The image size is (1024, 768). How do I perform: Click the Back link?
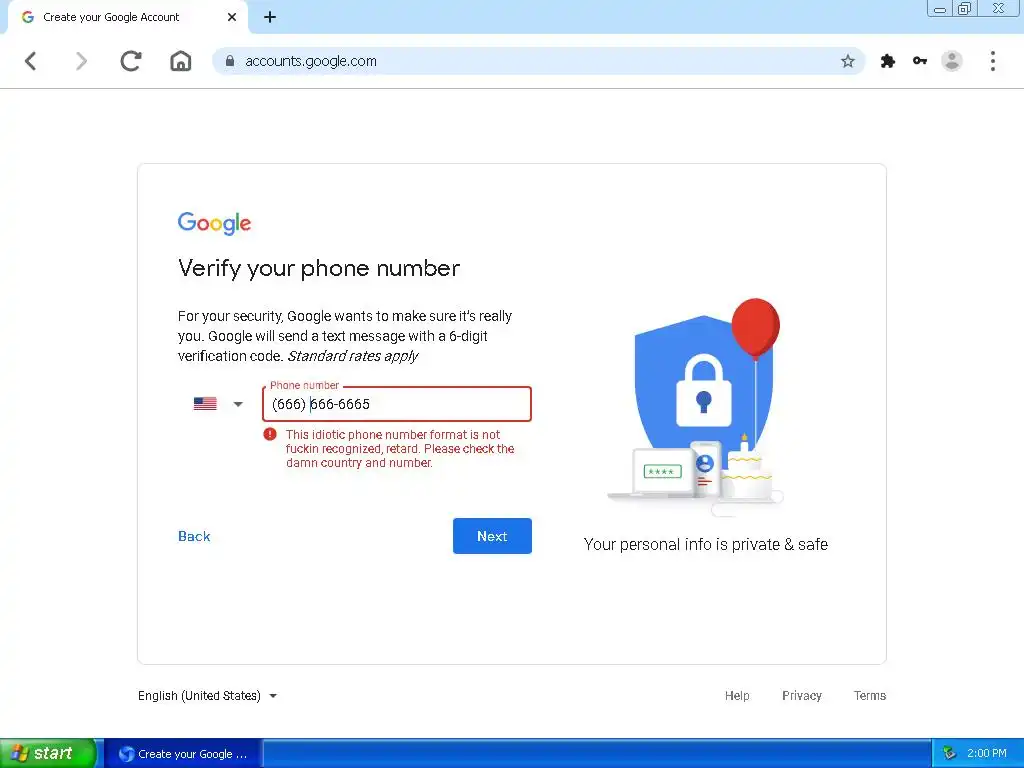pos(194,536)
